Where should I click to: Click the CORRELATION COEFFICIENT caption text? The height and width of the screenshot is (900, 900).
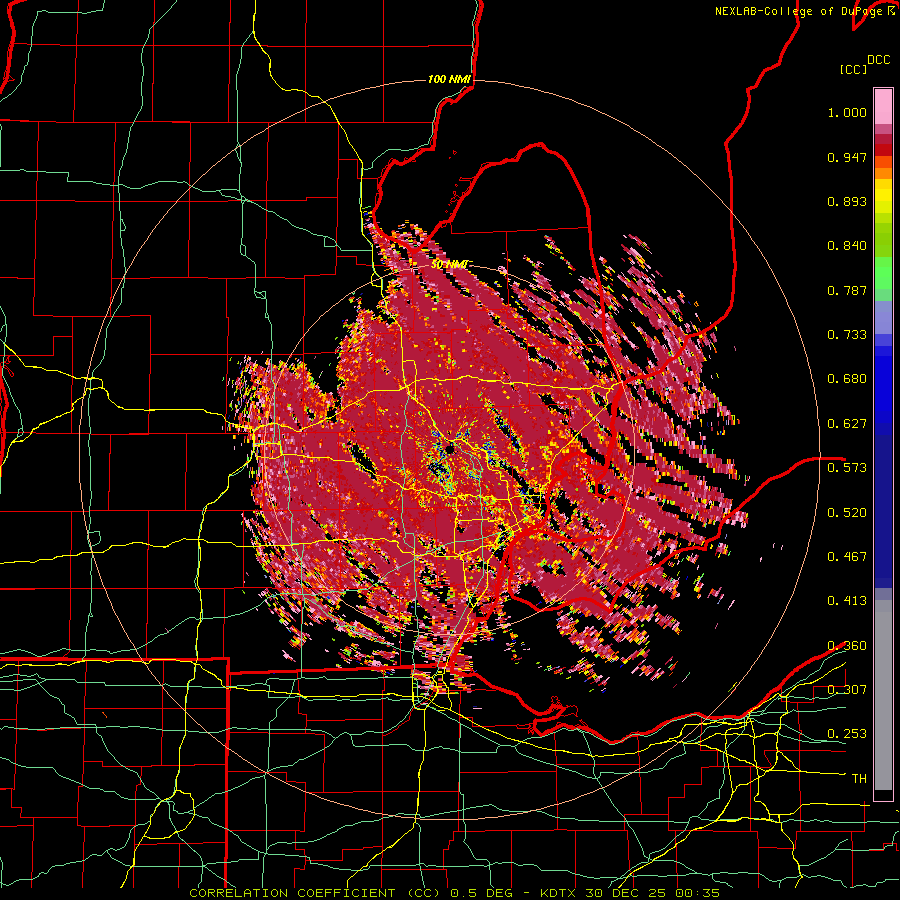[x=292, y=893]
